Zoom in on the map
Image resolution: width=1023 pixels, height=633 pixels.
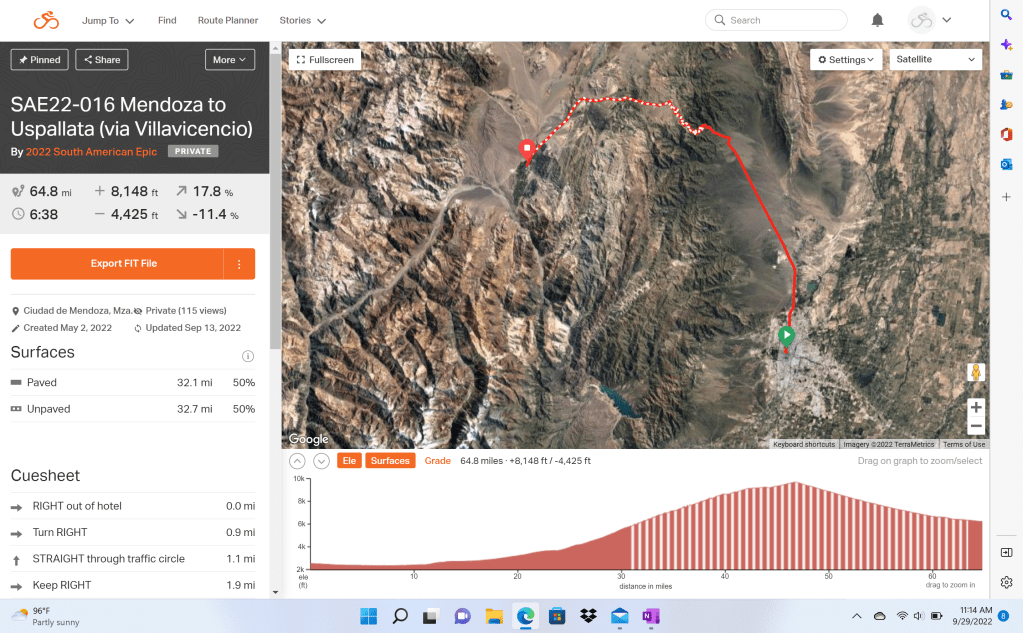click(975, 407)
